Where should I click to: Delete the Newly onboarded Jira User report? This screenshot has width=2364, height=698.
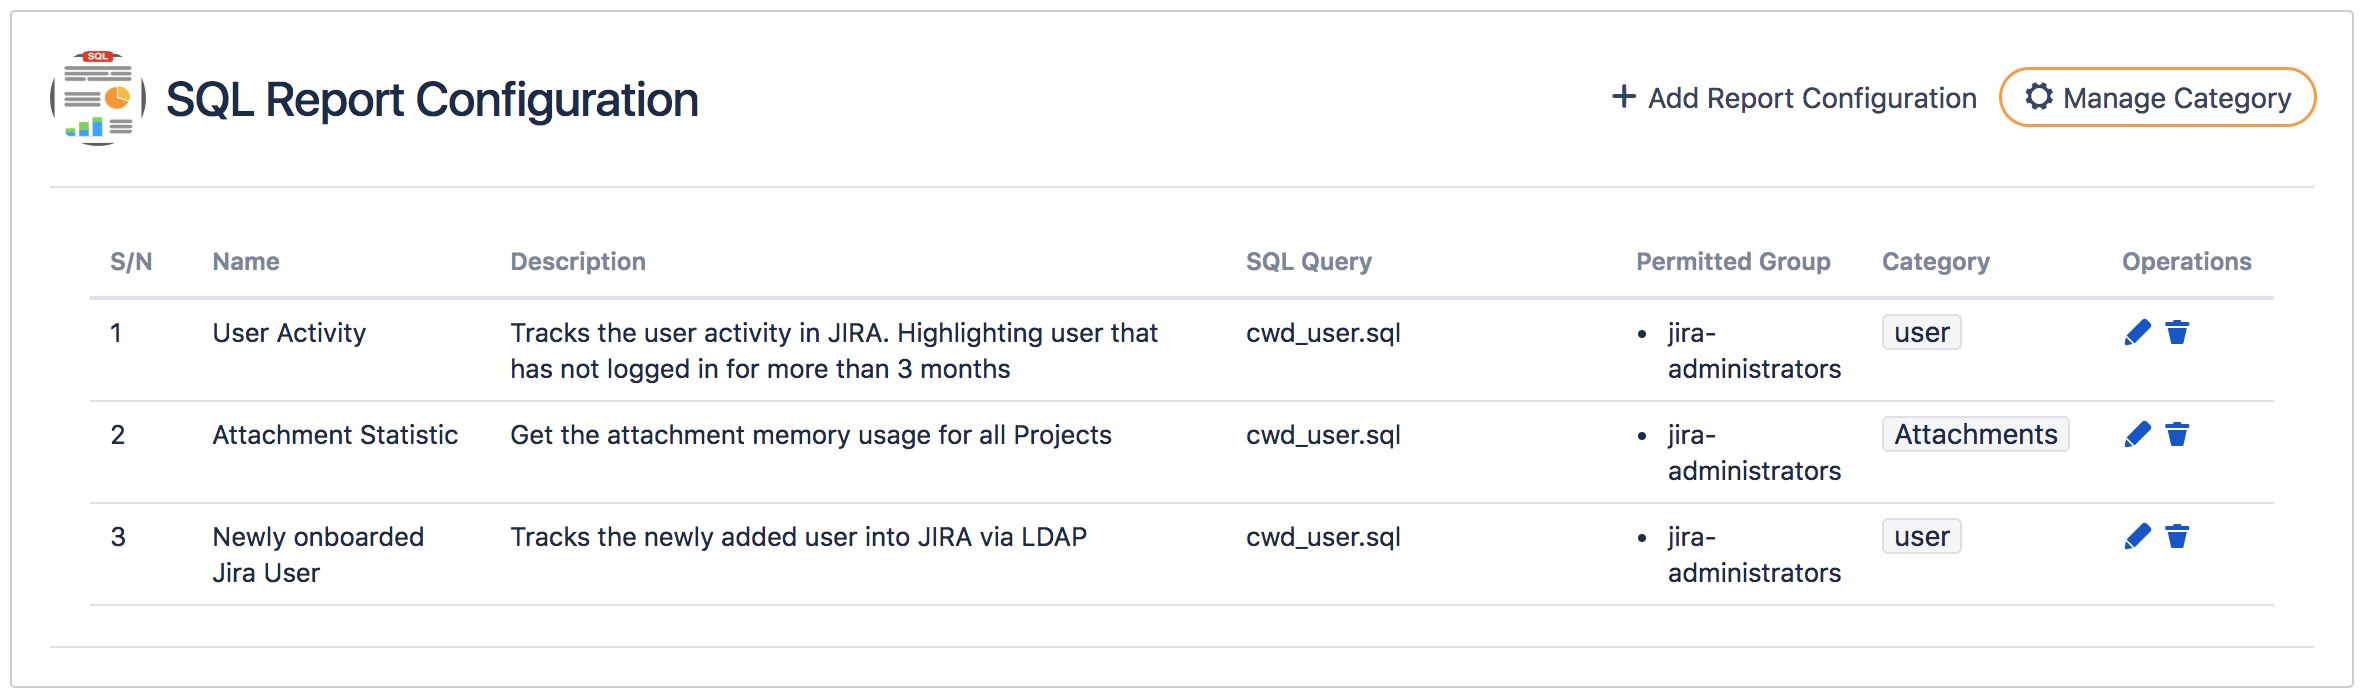tap(2177, 537)
